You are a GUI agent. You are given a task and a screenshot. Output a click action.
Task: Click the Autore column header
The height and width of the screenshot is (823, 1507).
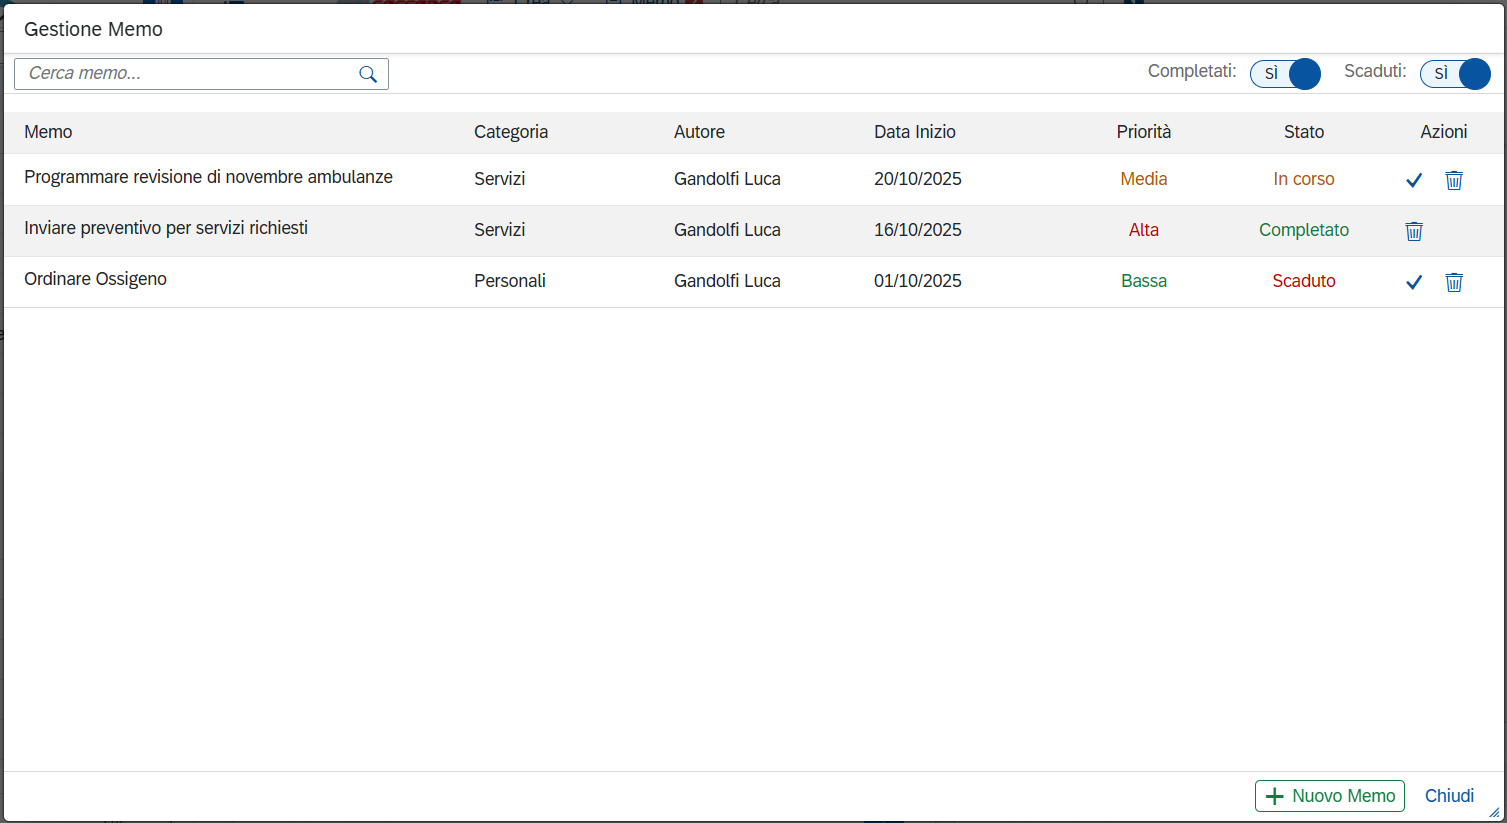(699, 132)
